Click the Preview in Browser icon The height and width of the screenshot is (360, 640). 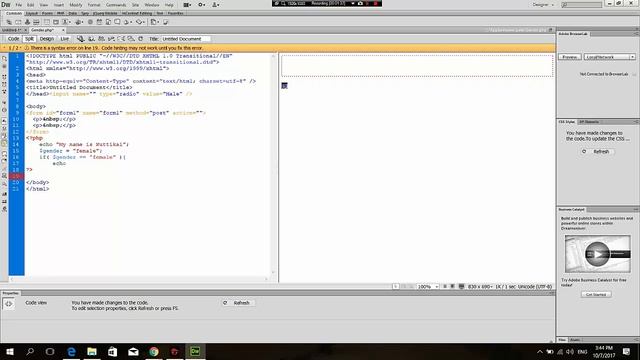point(91,39)
